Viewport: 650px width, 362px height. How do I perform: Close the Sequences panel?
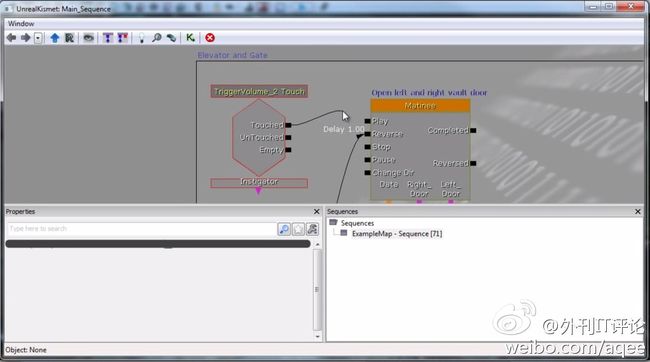[x=638, y=211]
